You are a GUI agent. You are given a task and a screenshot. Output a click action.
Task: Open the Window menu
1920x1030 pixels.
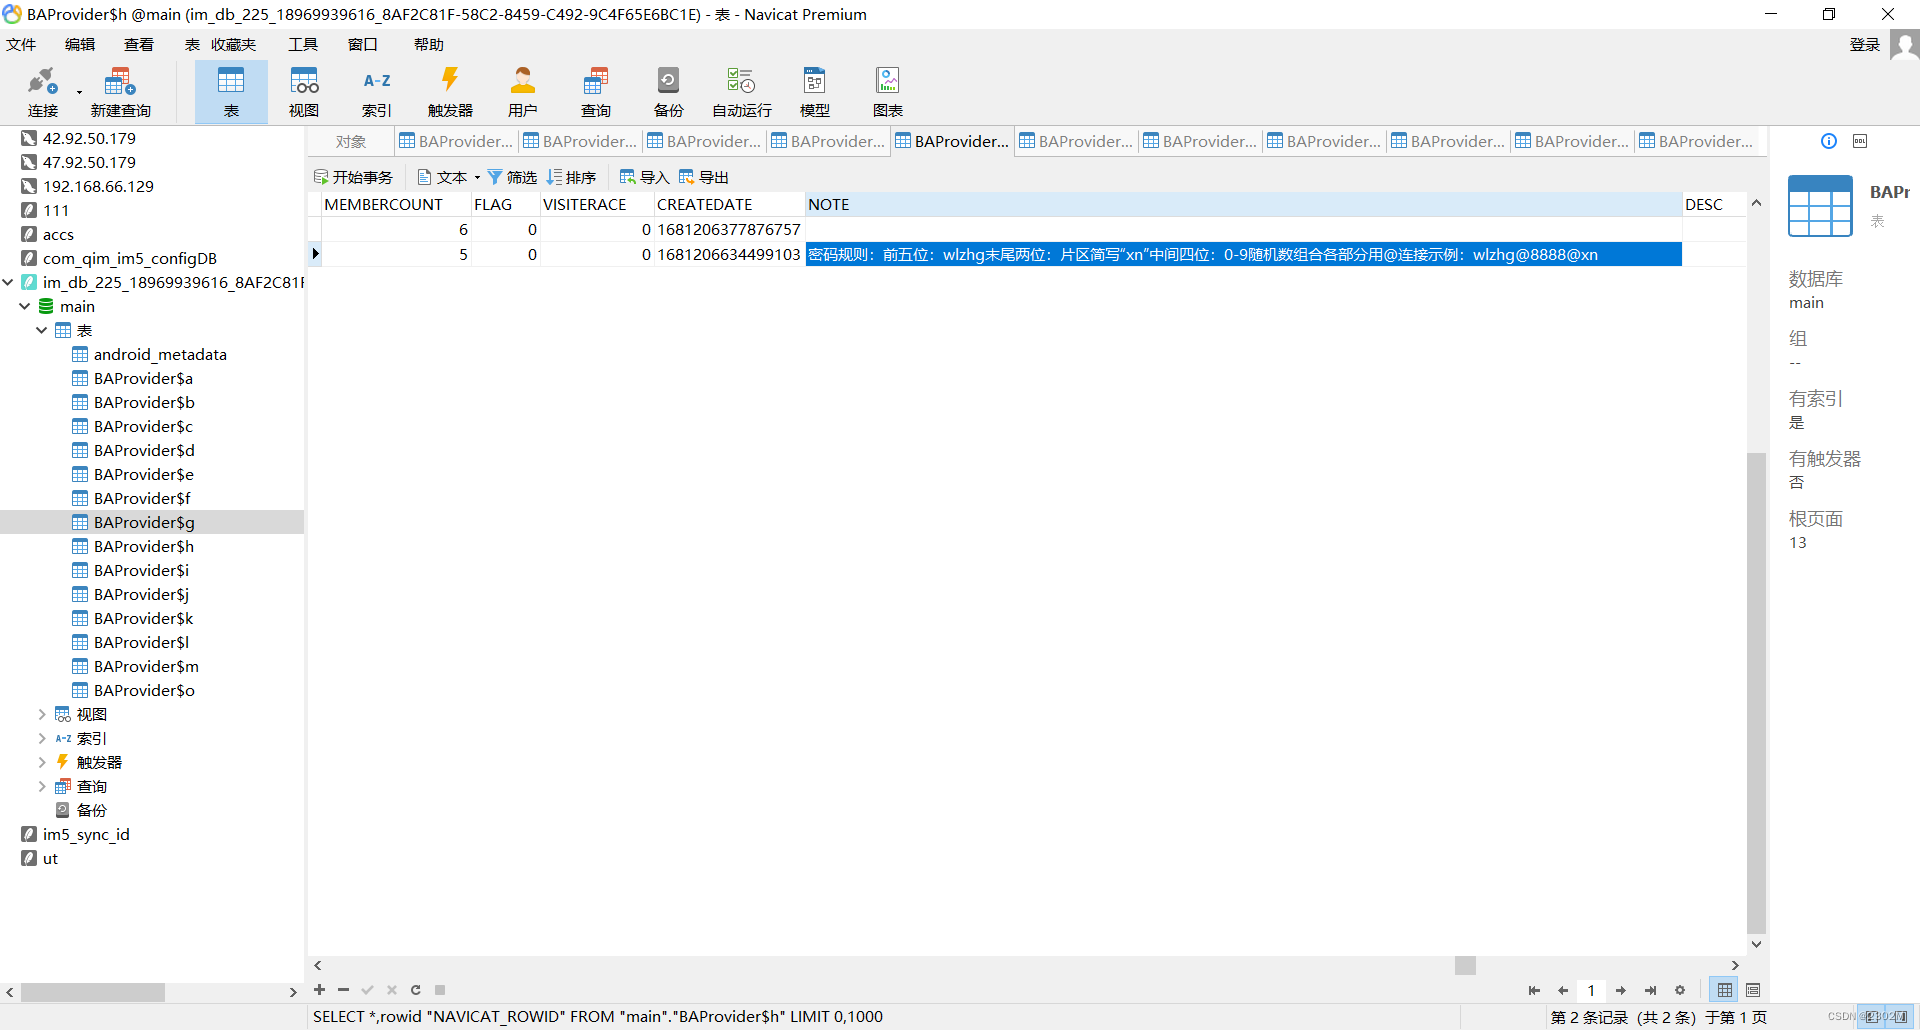tap(363, 44)
